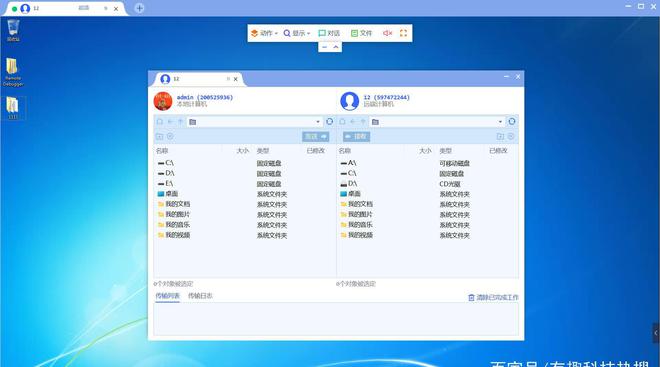Click the dash button under the floating toolbar

(x=324, y=47)
